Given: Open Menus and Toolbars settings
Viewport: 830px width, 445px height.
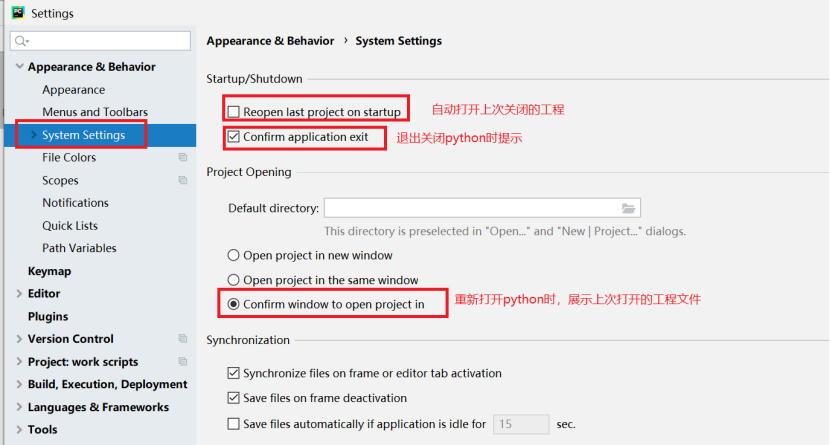Looking at the screenshot, I should (95, 112).
